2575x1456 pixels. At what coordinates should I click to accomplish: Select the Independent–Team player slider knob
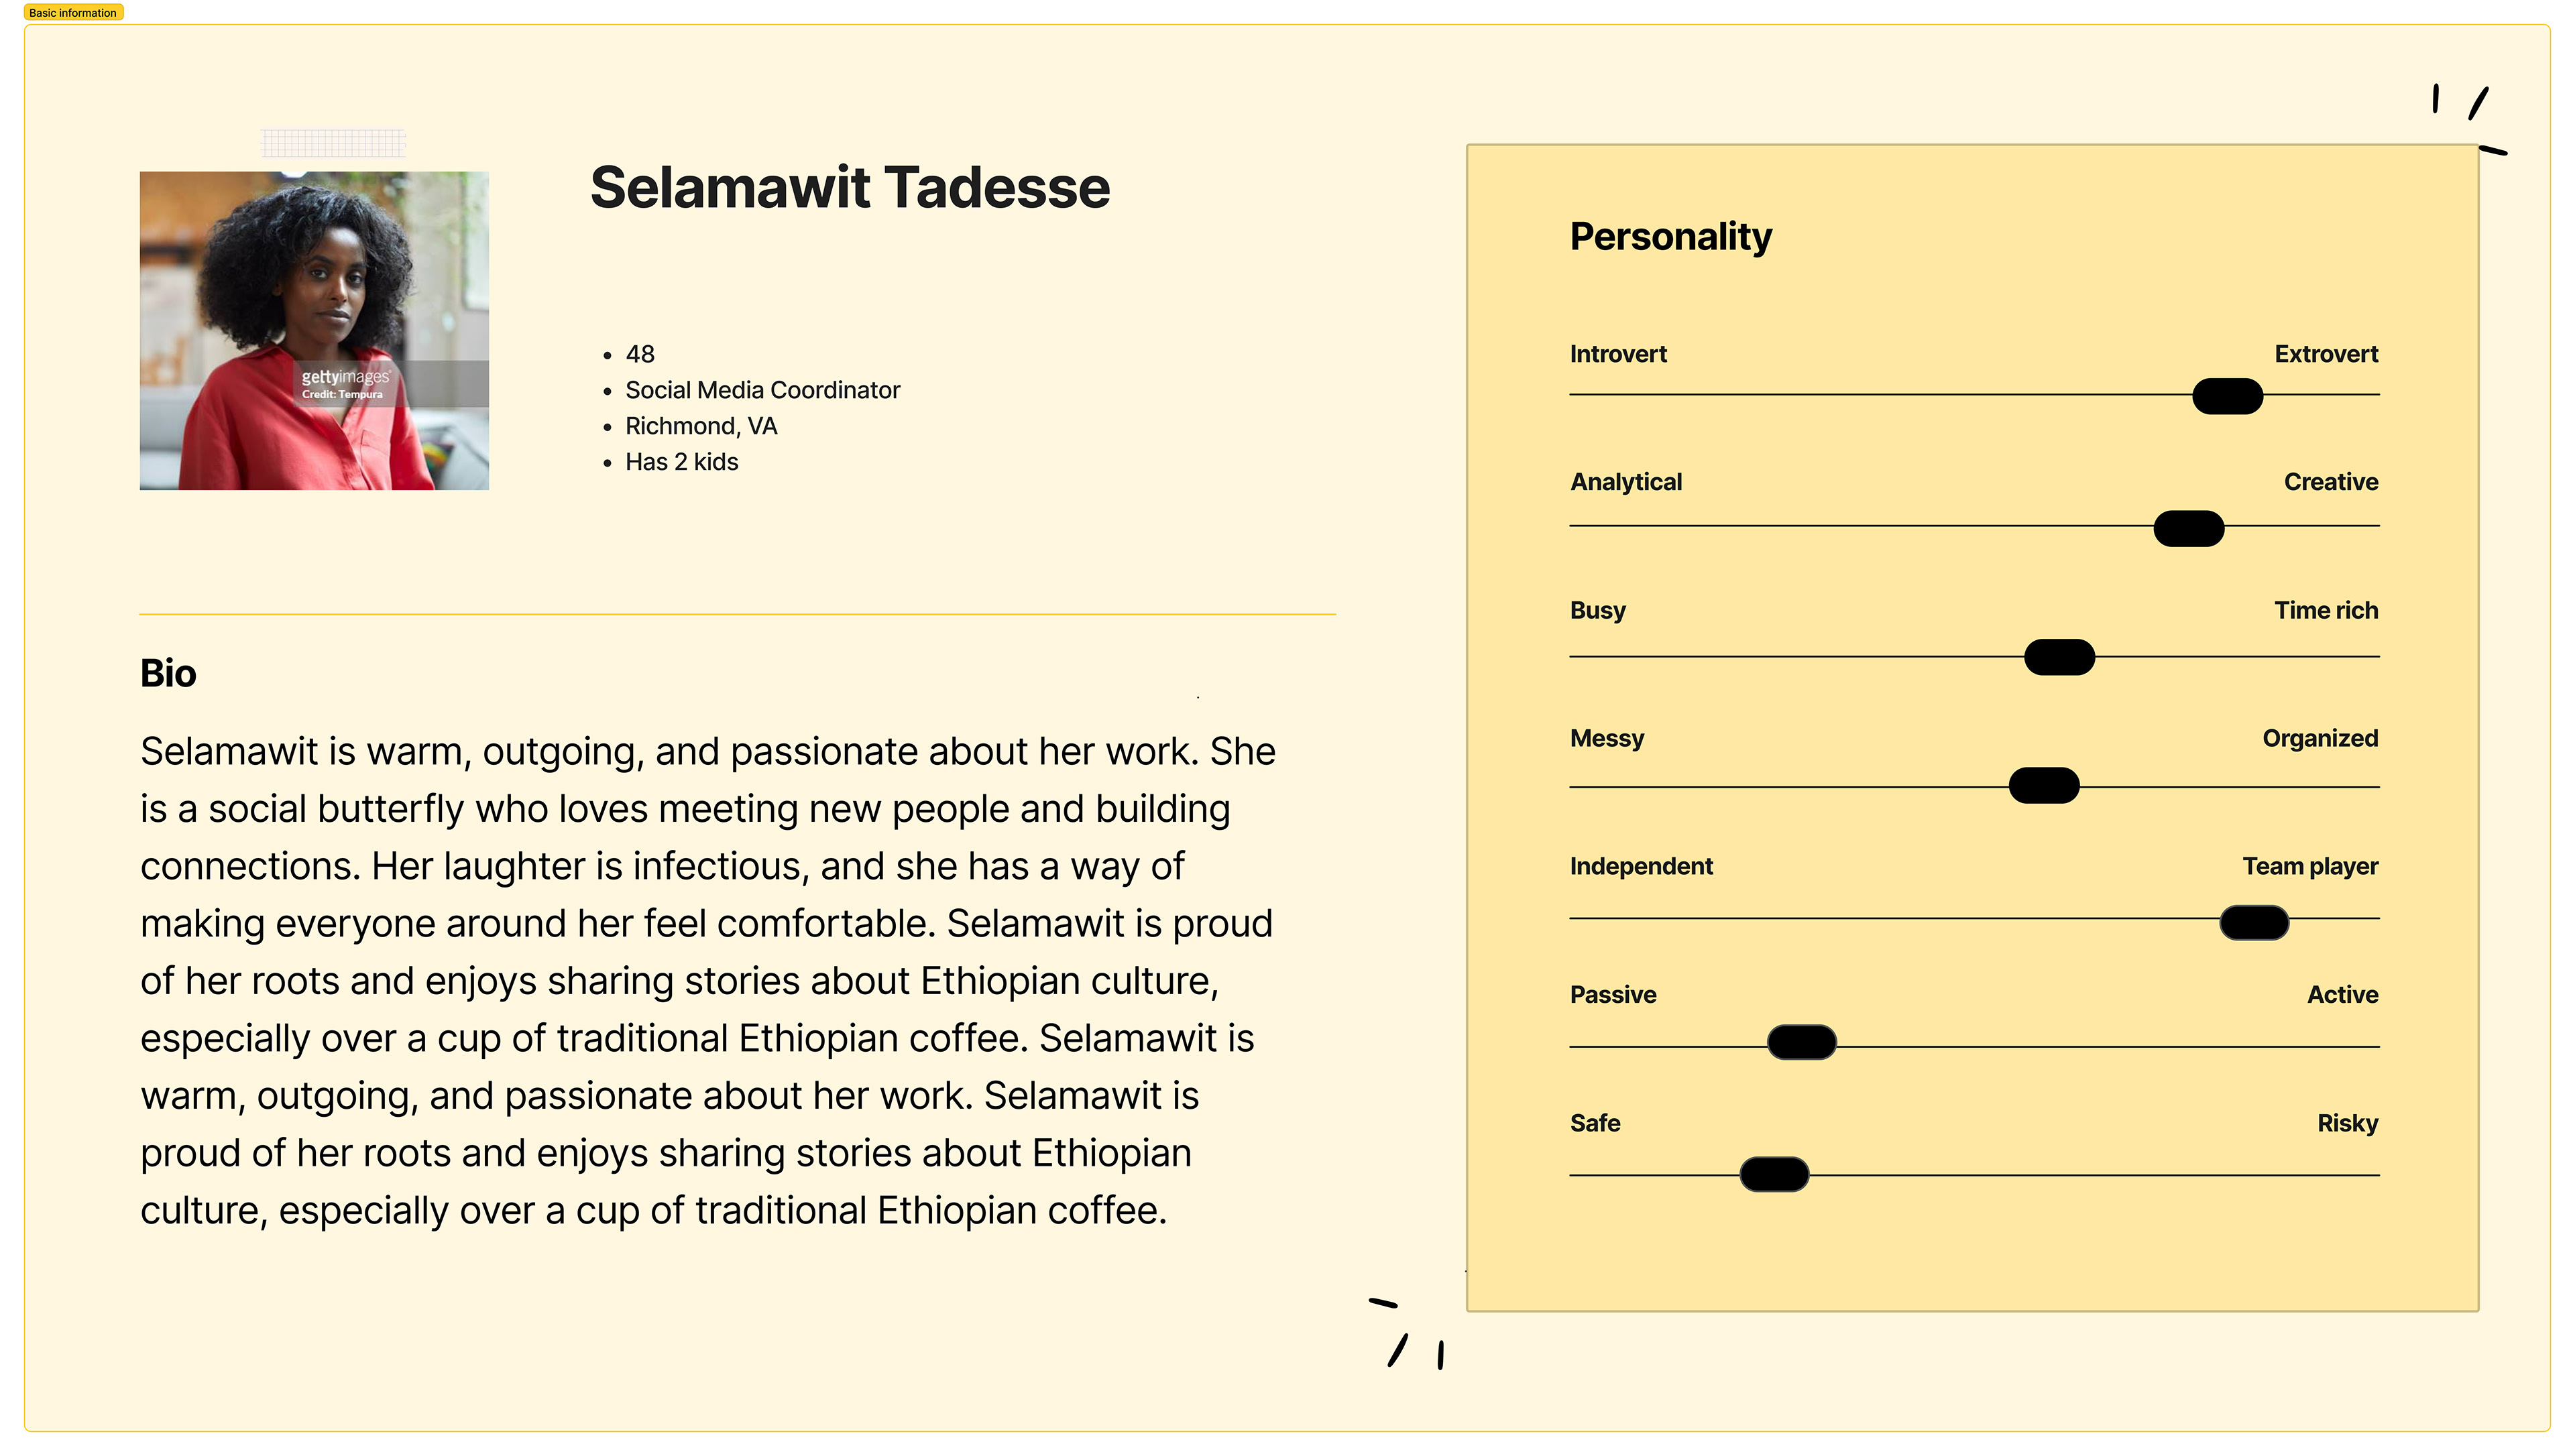click(2253, 922)
